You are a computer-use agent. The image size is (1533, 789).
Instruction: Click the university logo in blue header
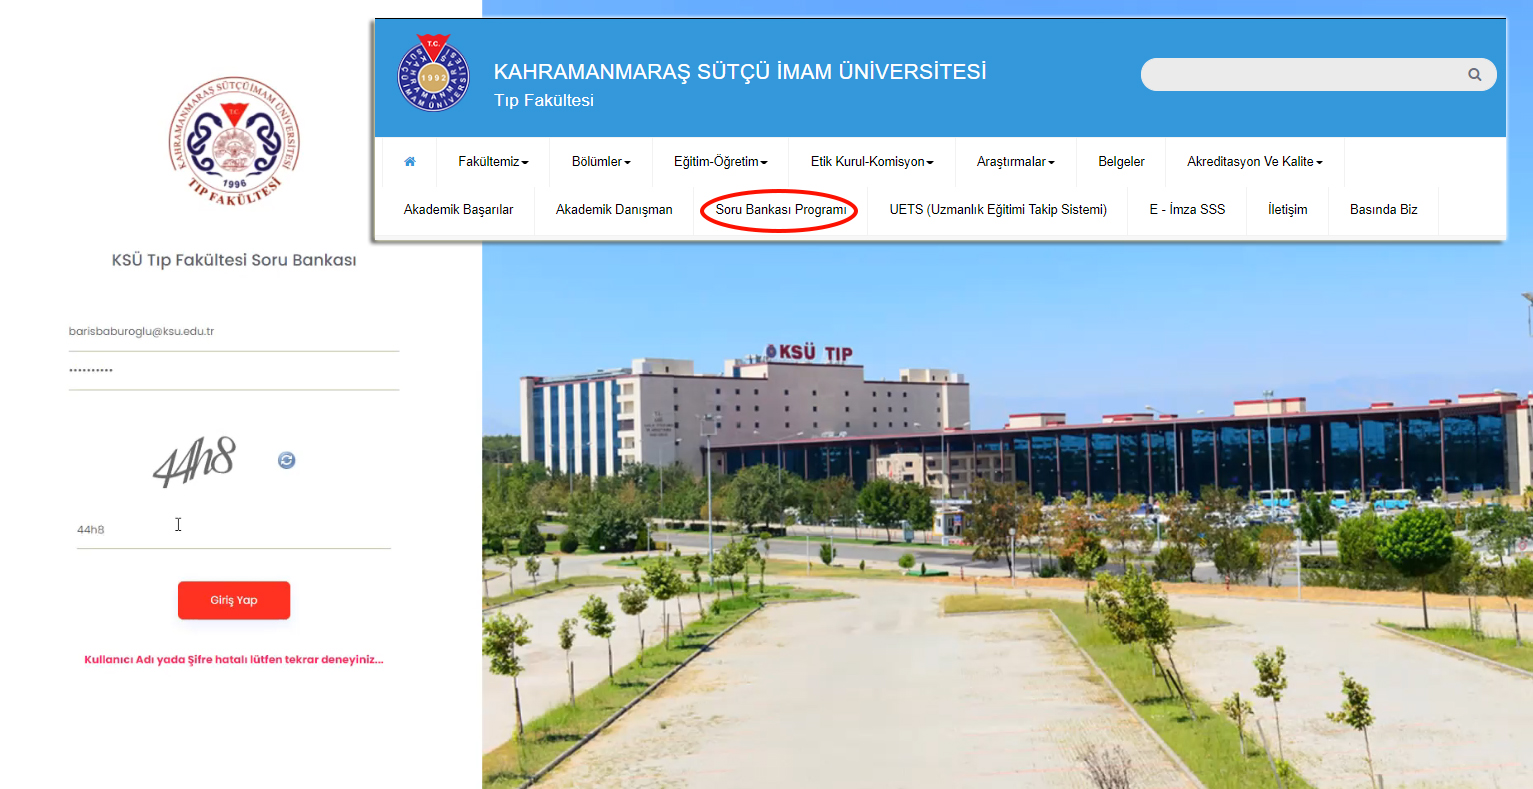433,73
